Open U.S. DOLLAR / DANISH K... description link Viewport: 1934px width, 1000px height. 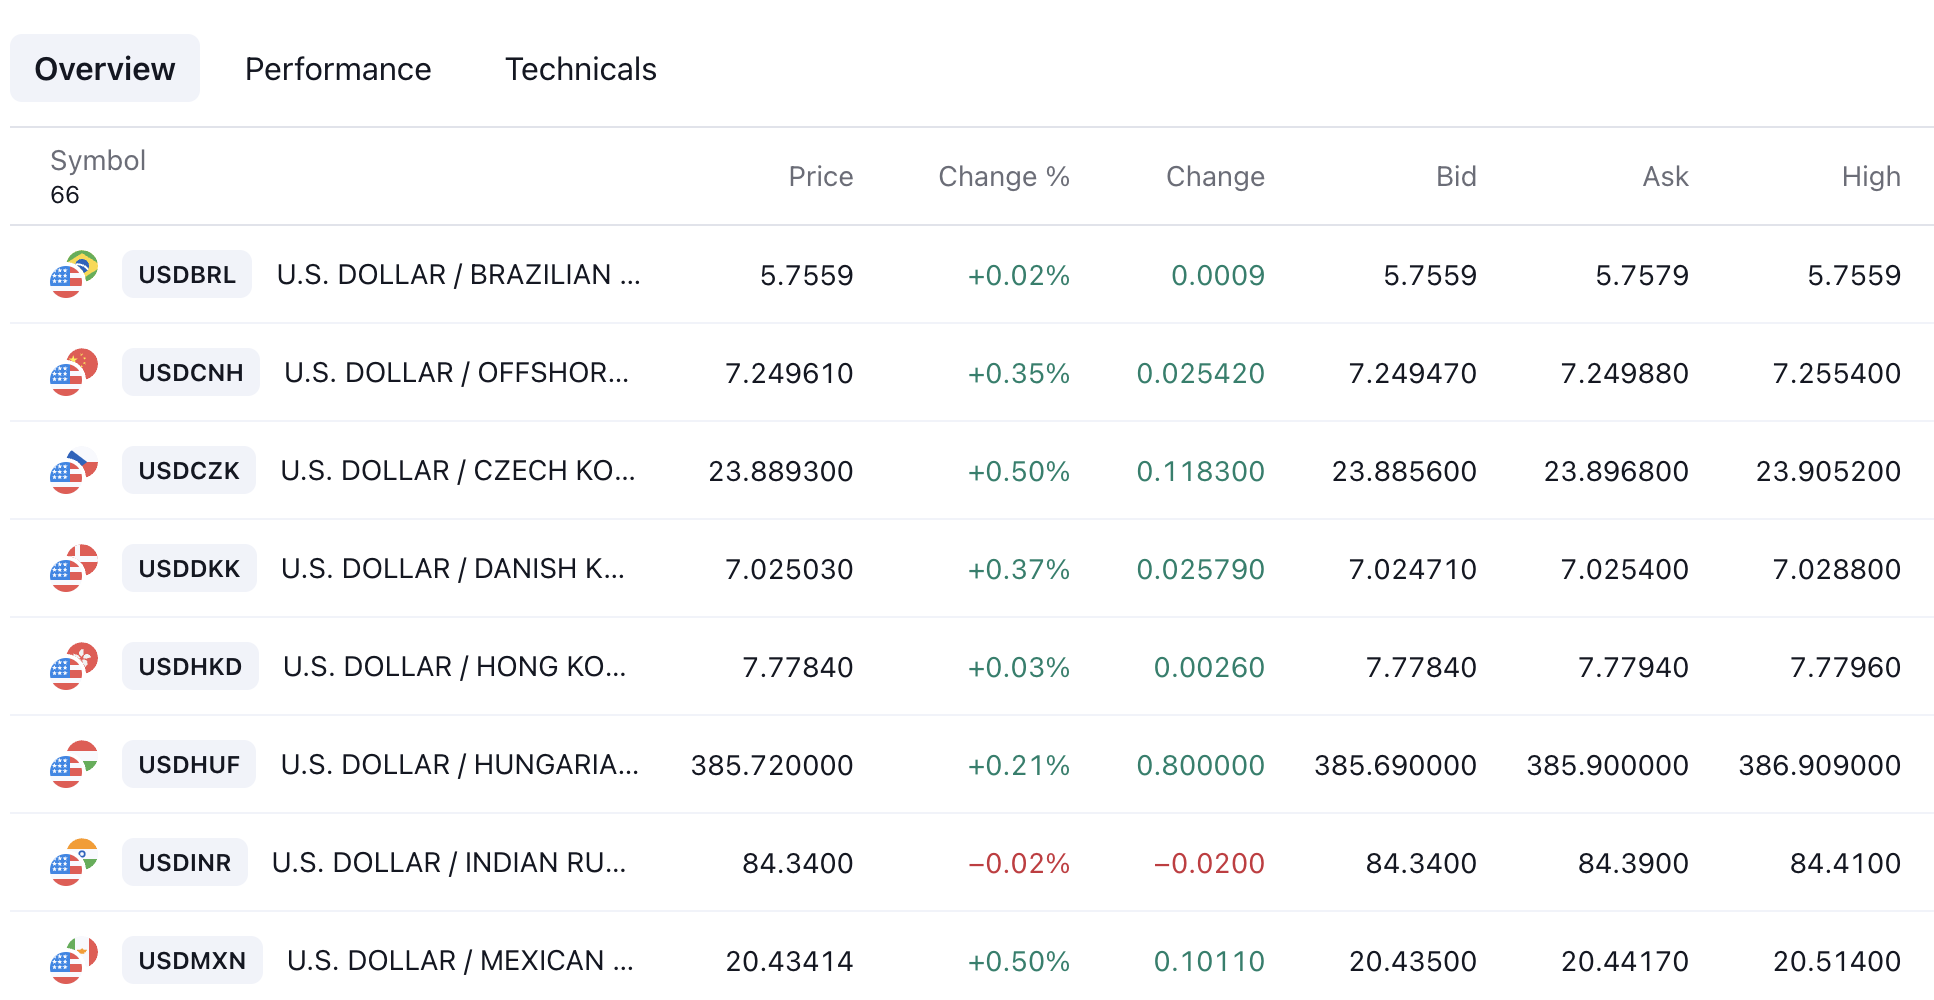(453, 568)
